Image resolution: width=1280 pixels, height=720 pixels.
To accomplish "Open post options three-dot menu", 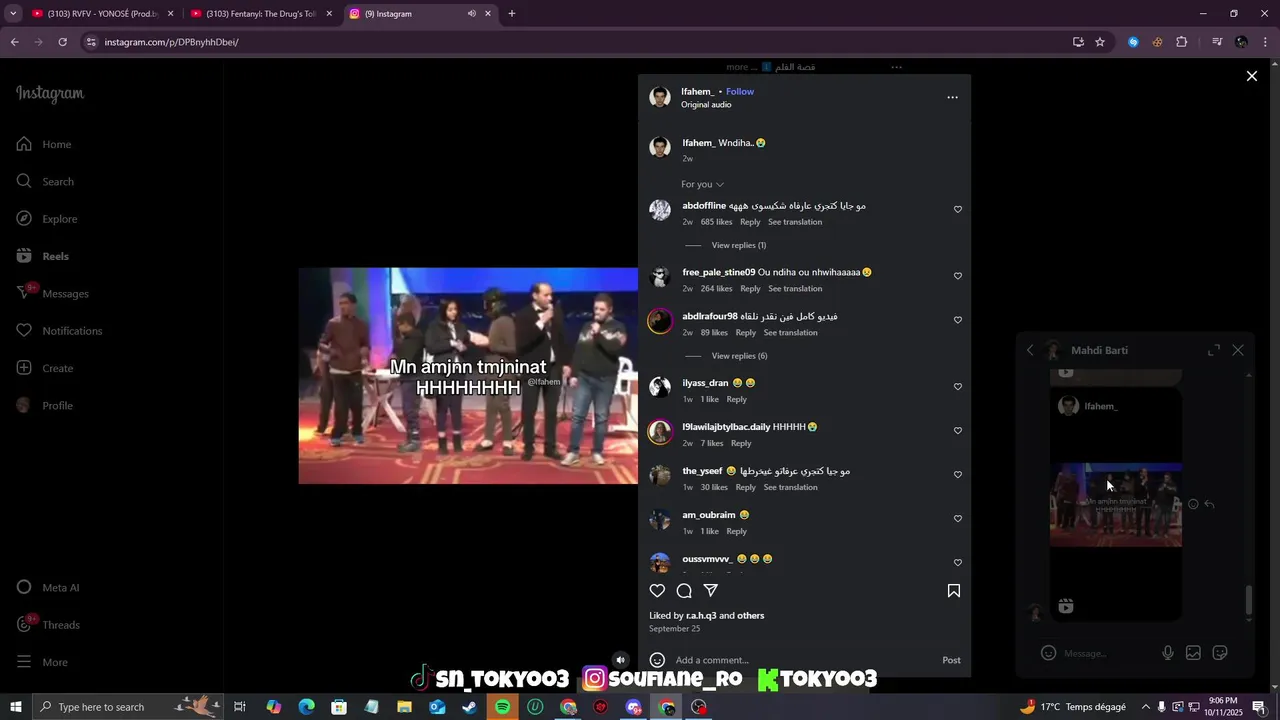I will pyautogui.click(x=952, y=97).
